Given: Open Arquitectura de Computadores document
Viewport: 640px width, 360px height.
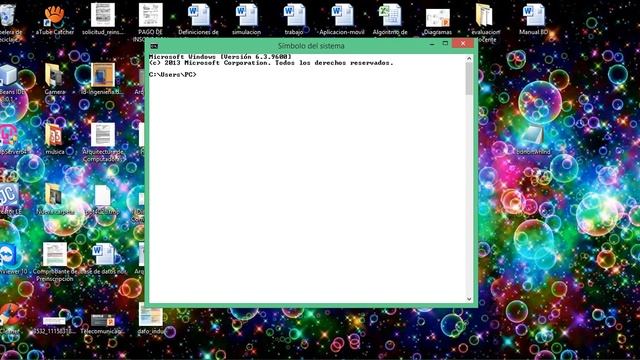Looking at the screenshot, I should 102,135.
